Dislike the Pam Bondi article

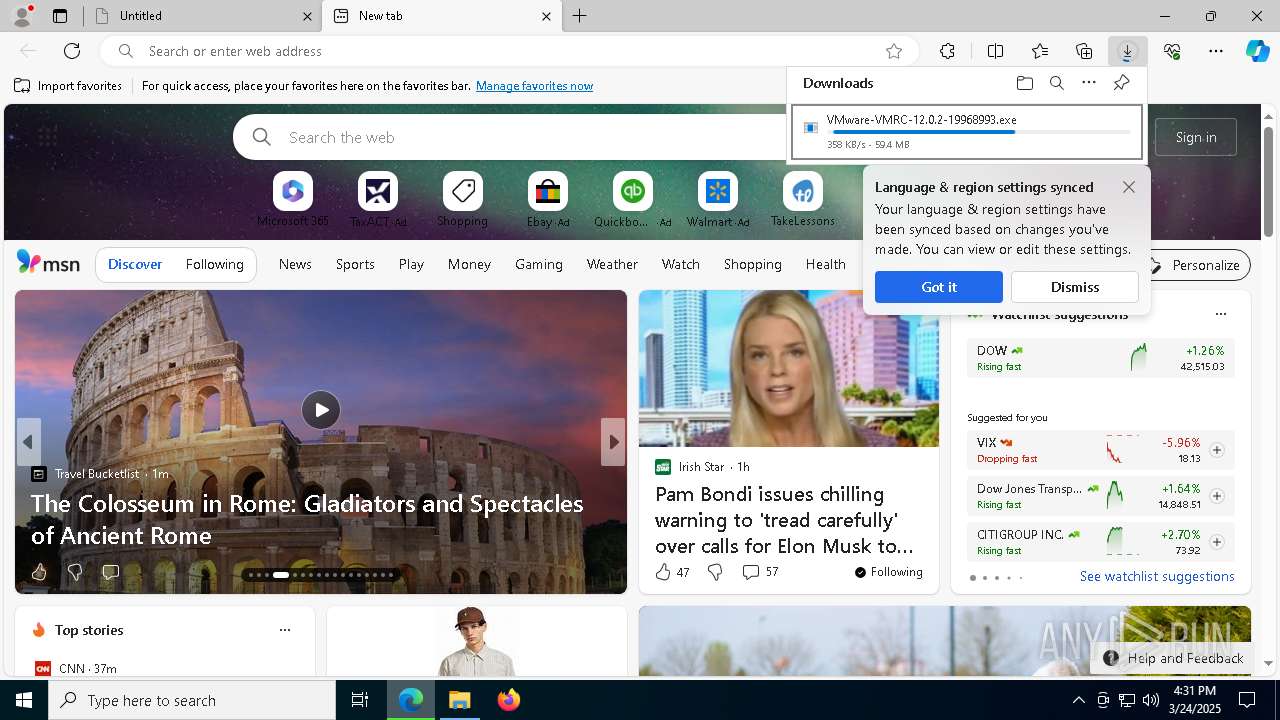tap(715, 572)
